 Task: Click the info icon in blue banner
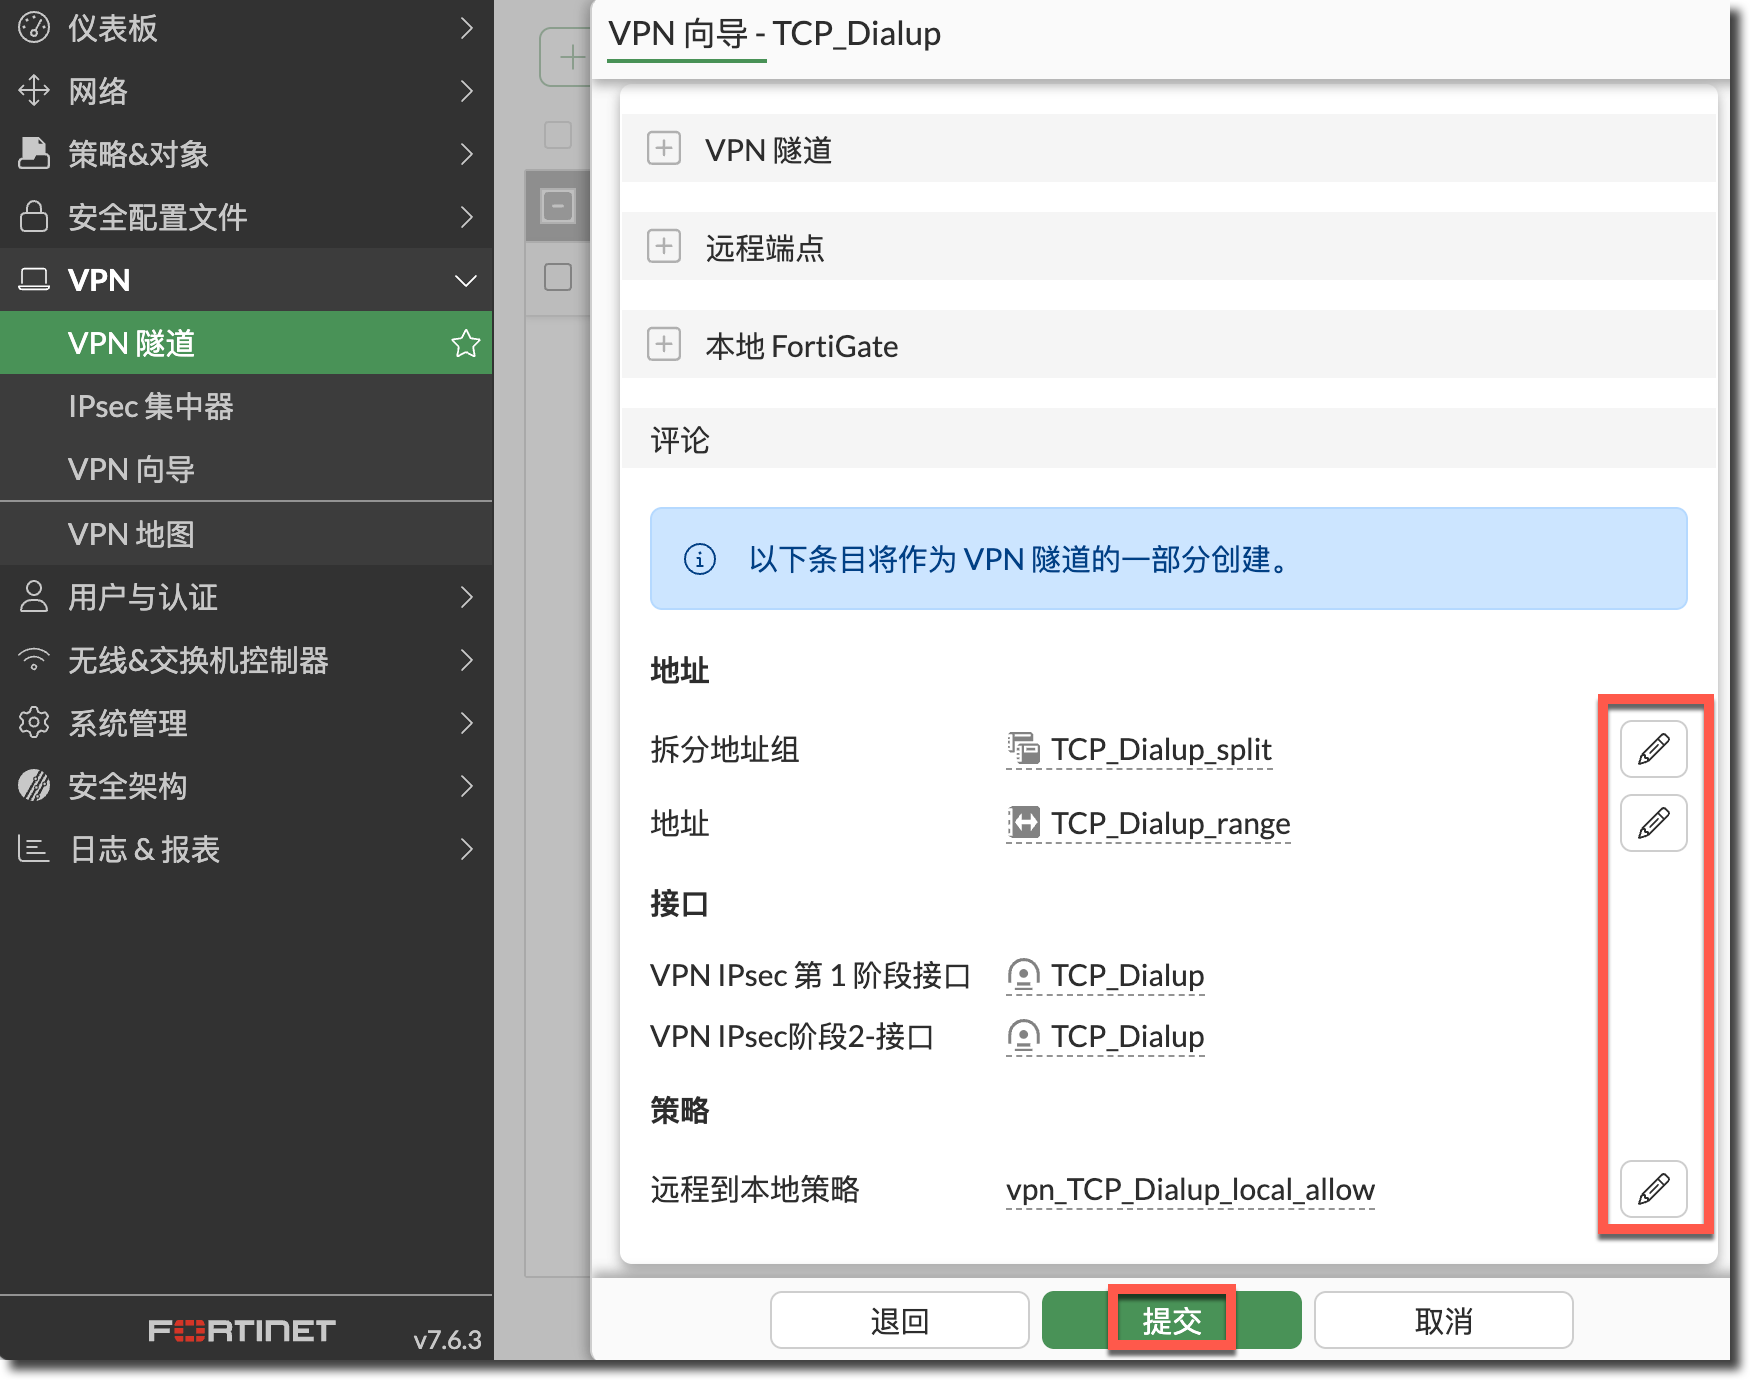tap(699, 559)
